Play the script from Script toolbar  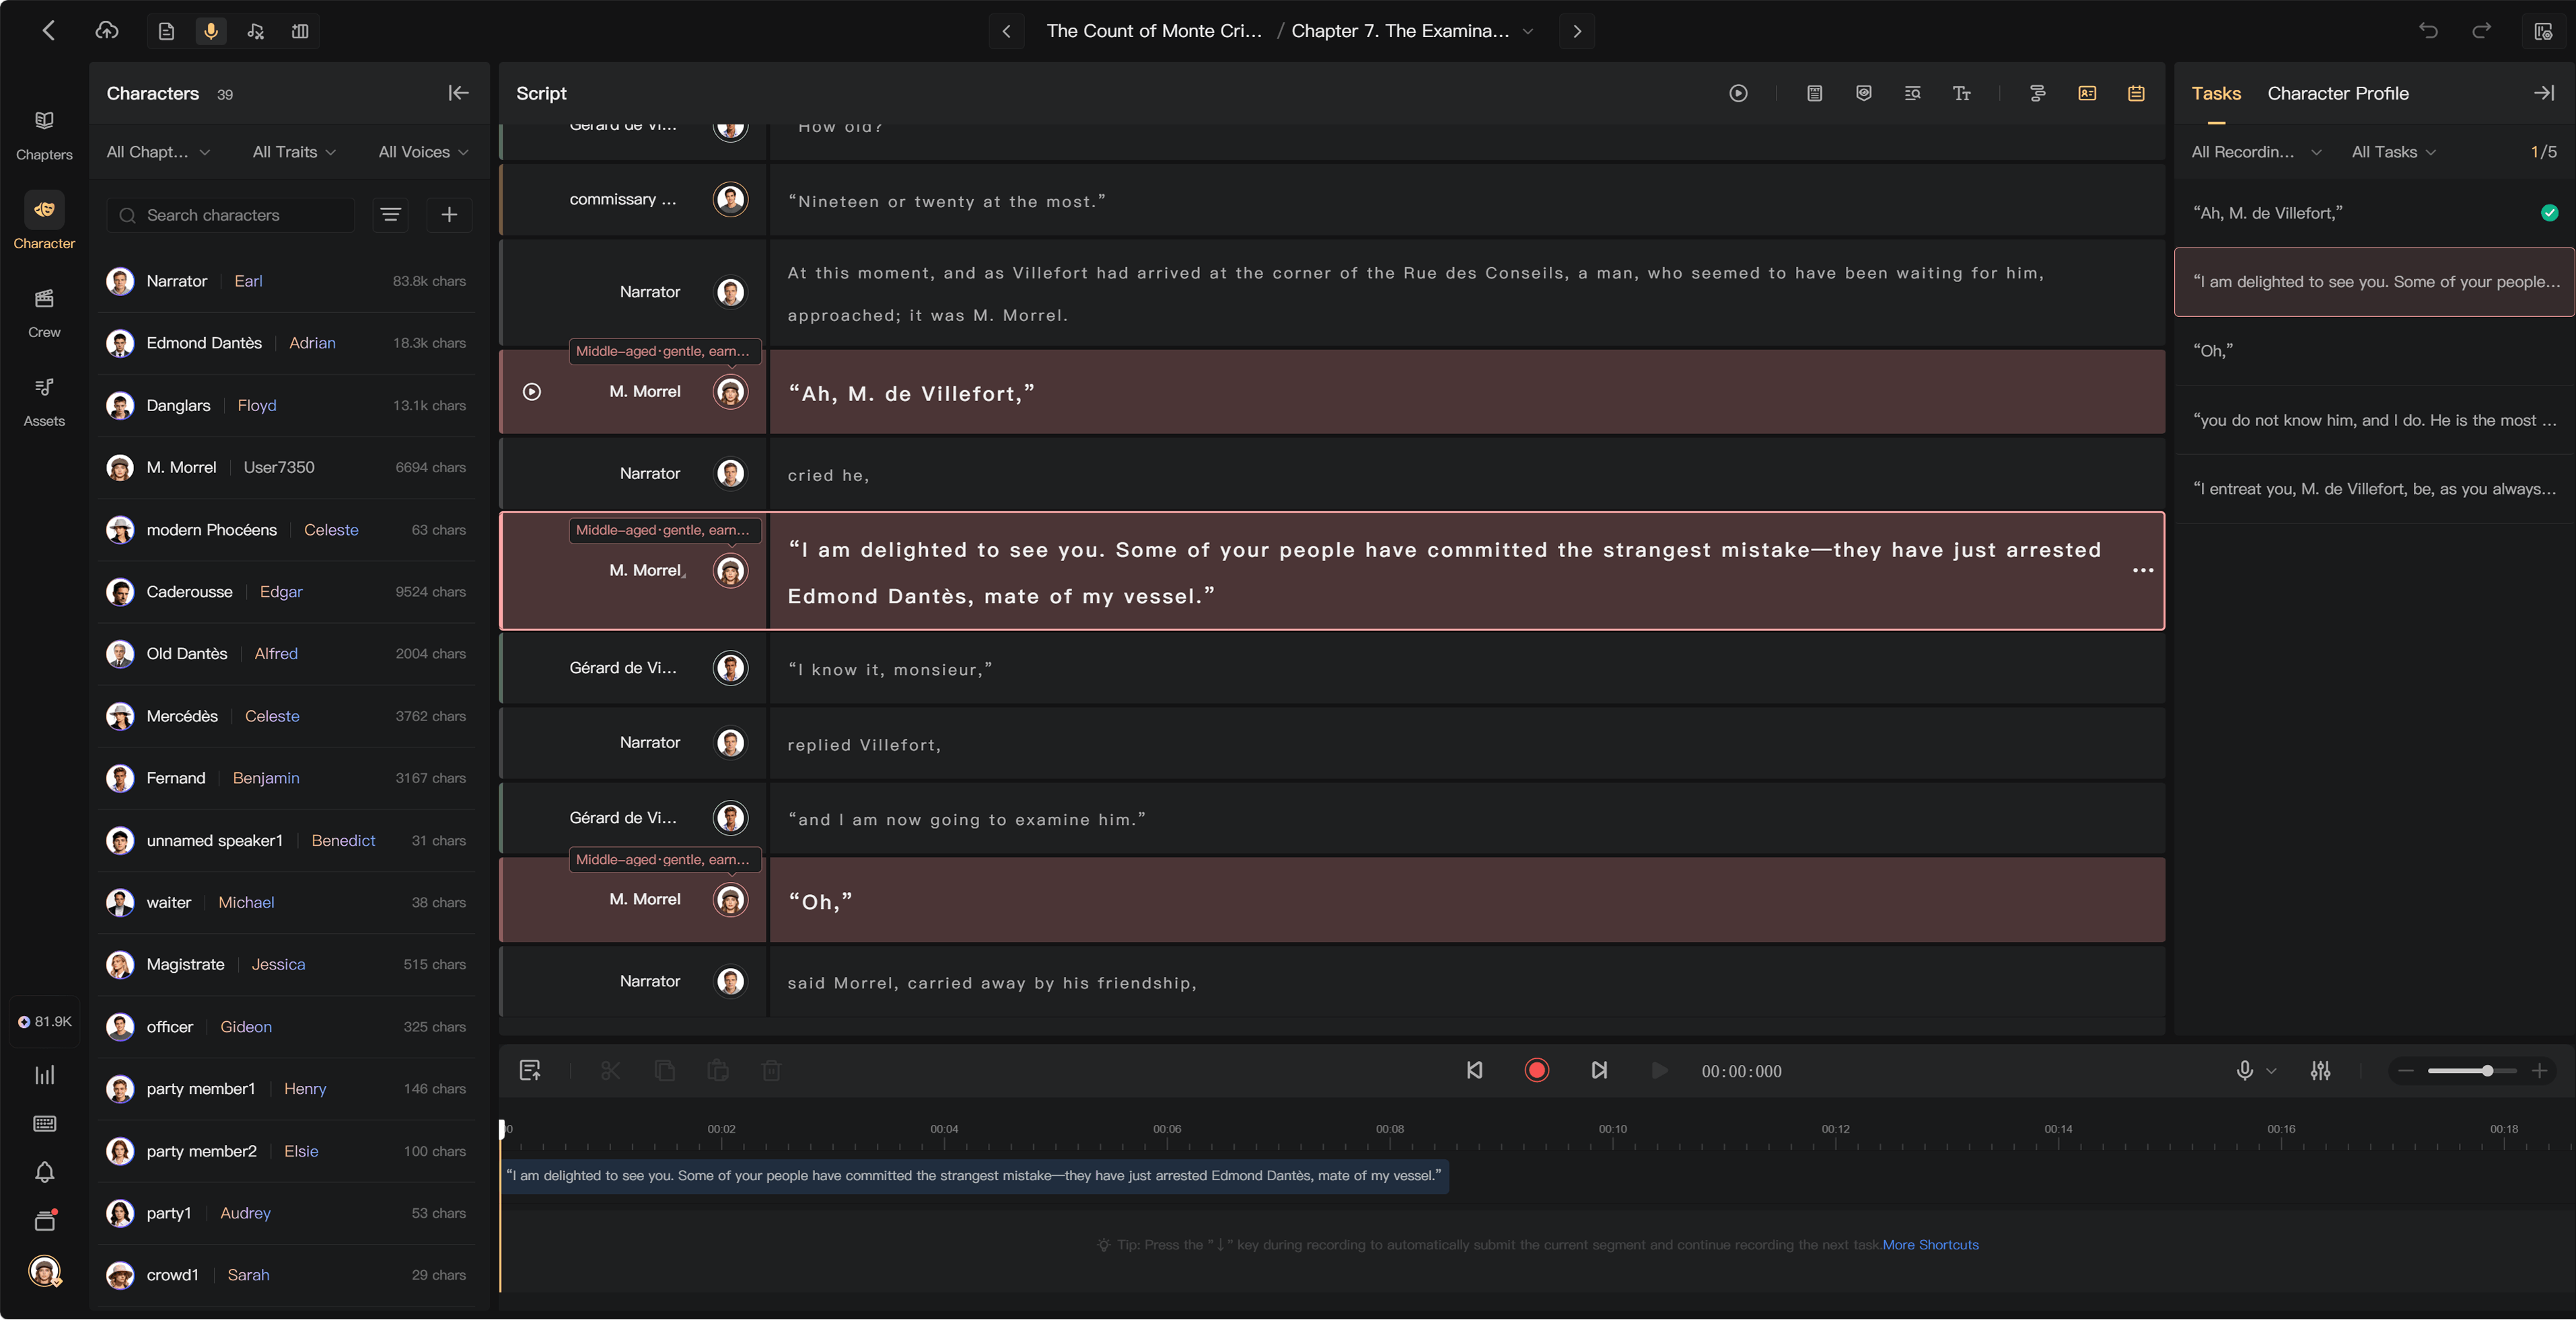tap(1738, 93)
